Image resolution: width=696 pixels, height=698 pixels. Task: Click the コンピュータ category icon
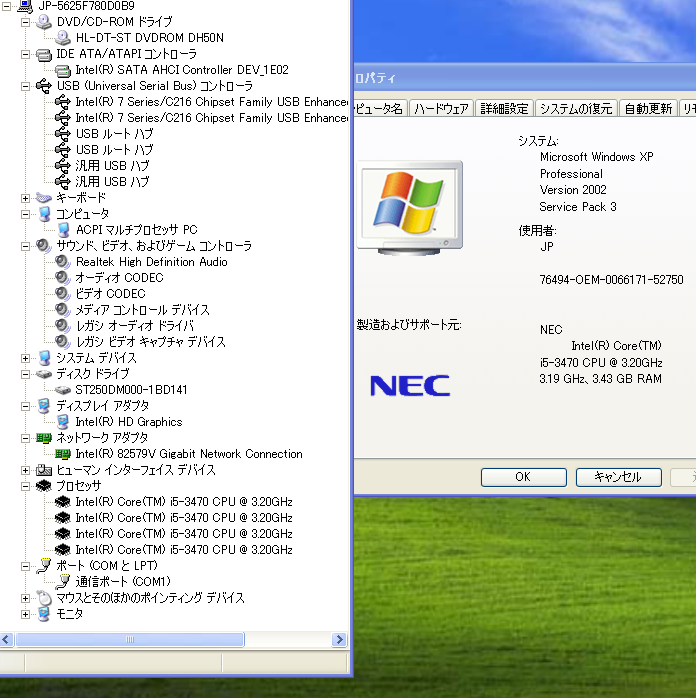[x=44, y=214]
